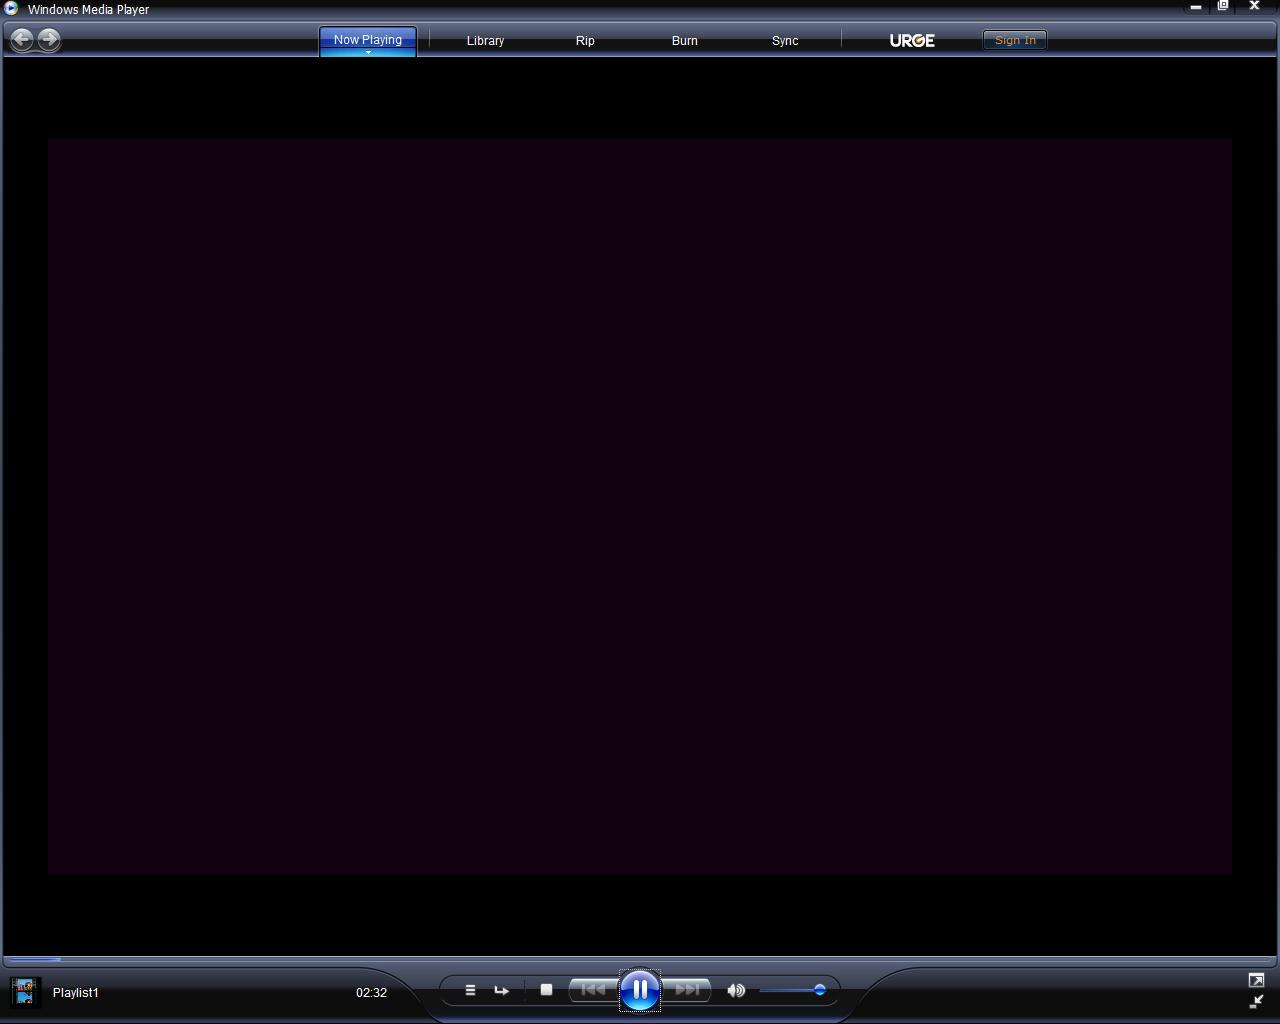Pause playback with the blue pause button
Viewport: 1280px width, 1024px height.
(640, 990)
